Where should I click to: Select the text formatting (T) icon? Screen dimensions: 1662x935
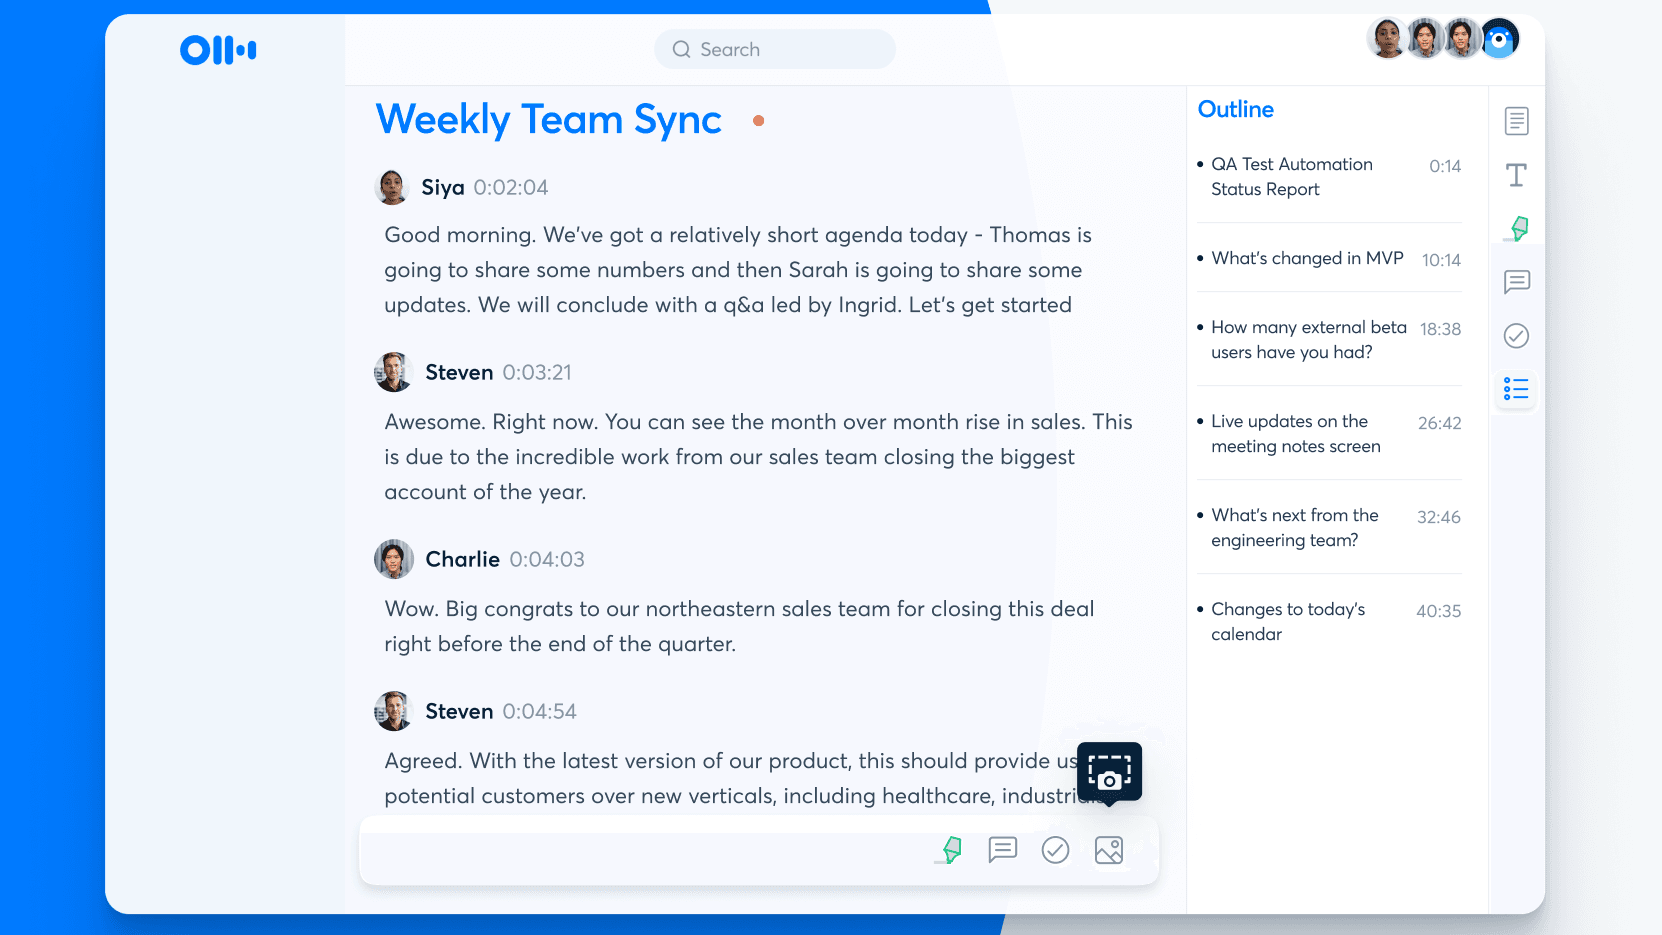click(x=1516, y=174)
